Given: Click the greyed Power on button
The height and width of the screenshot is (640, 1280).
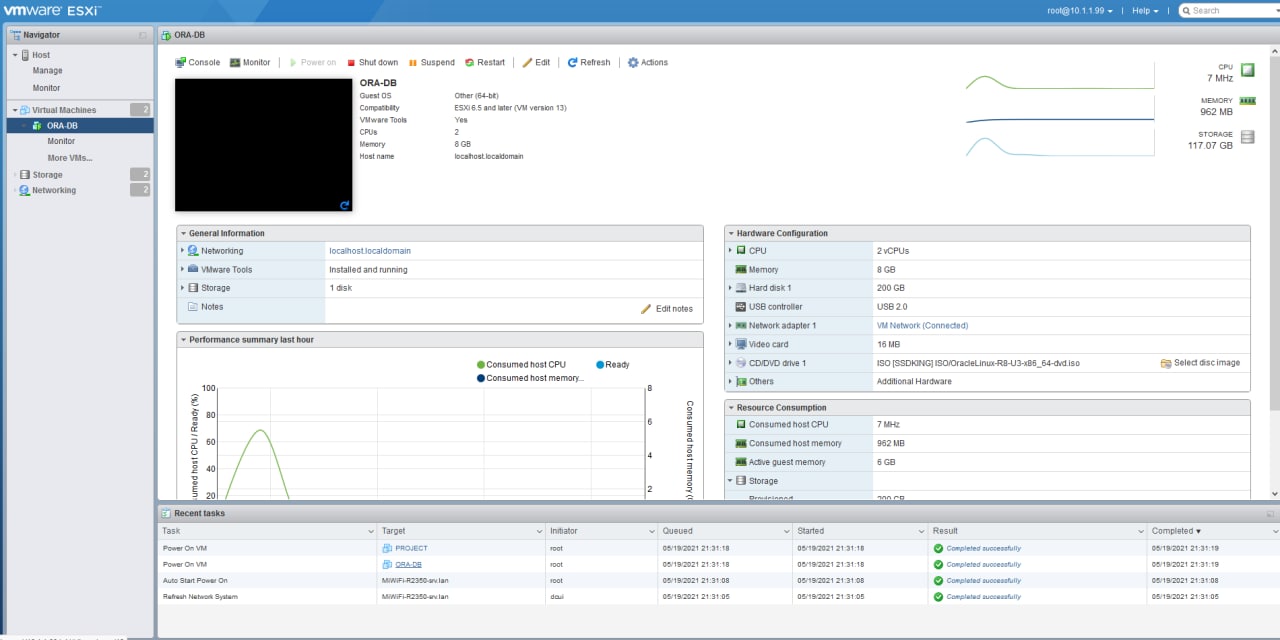Looking at the screenshot, I should [x=313, y=62].
